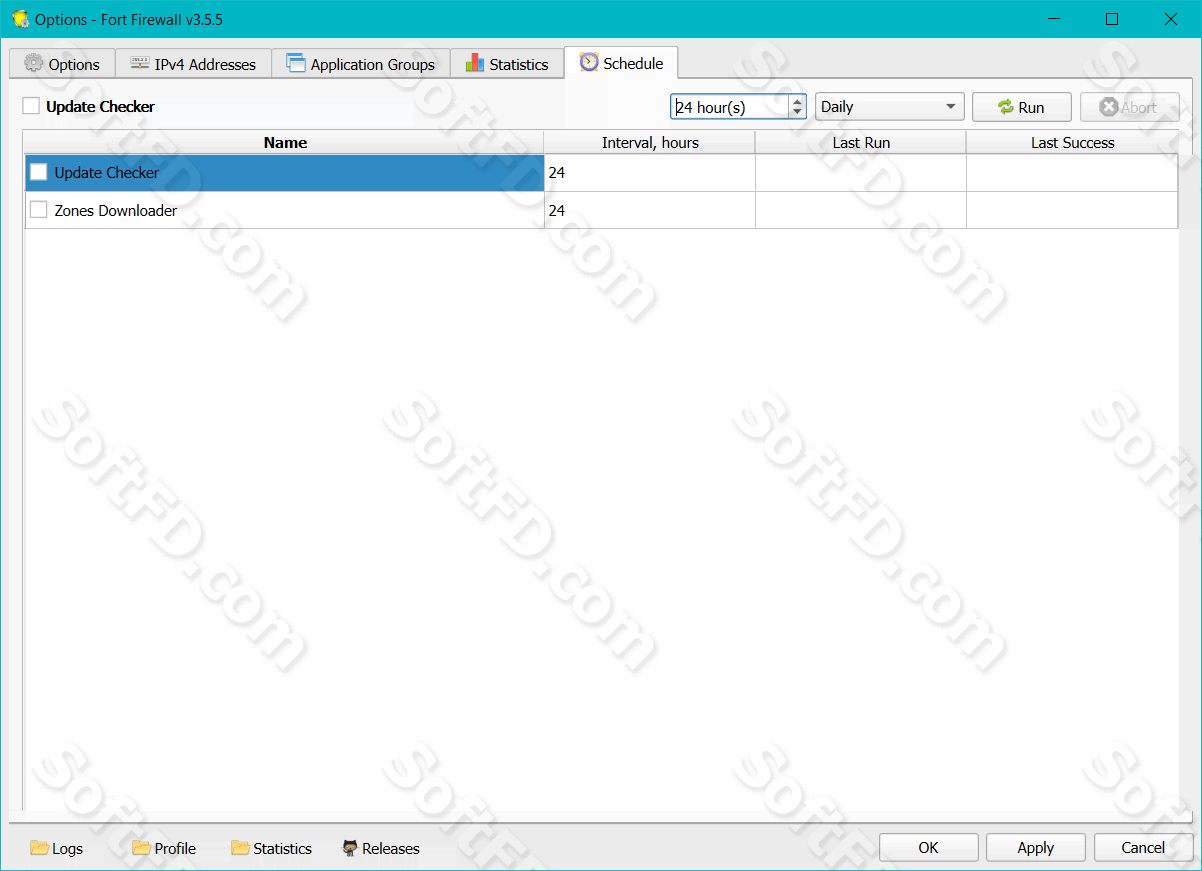Open the Logs link

coord(57,848)
